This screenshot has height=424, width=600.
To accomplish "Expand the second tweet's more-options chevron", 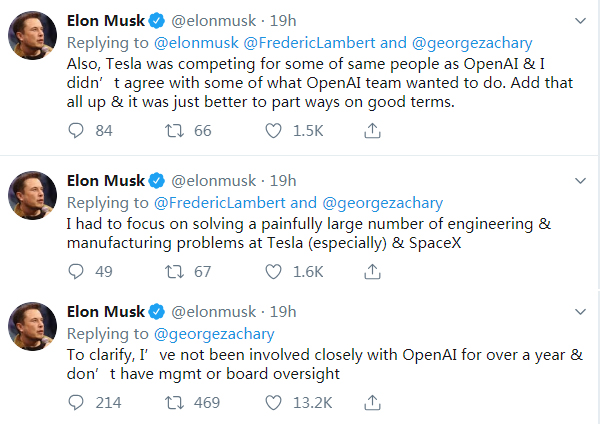I will 580,181.
